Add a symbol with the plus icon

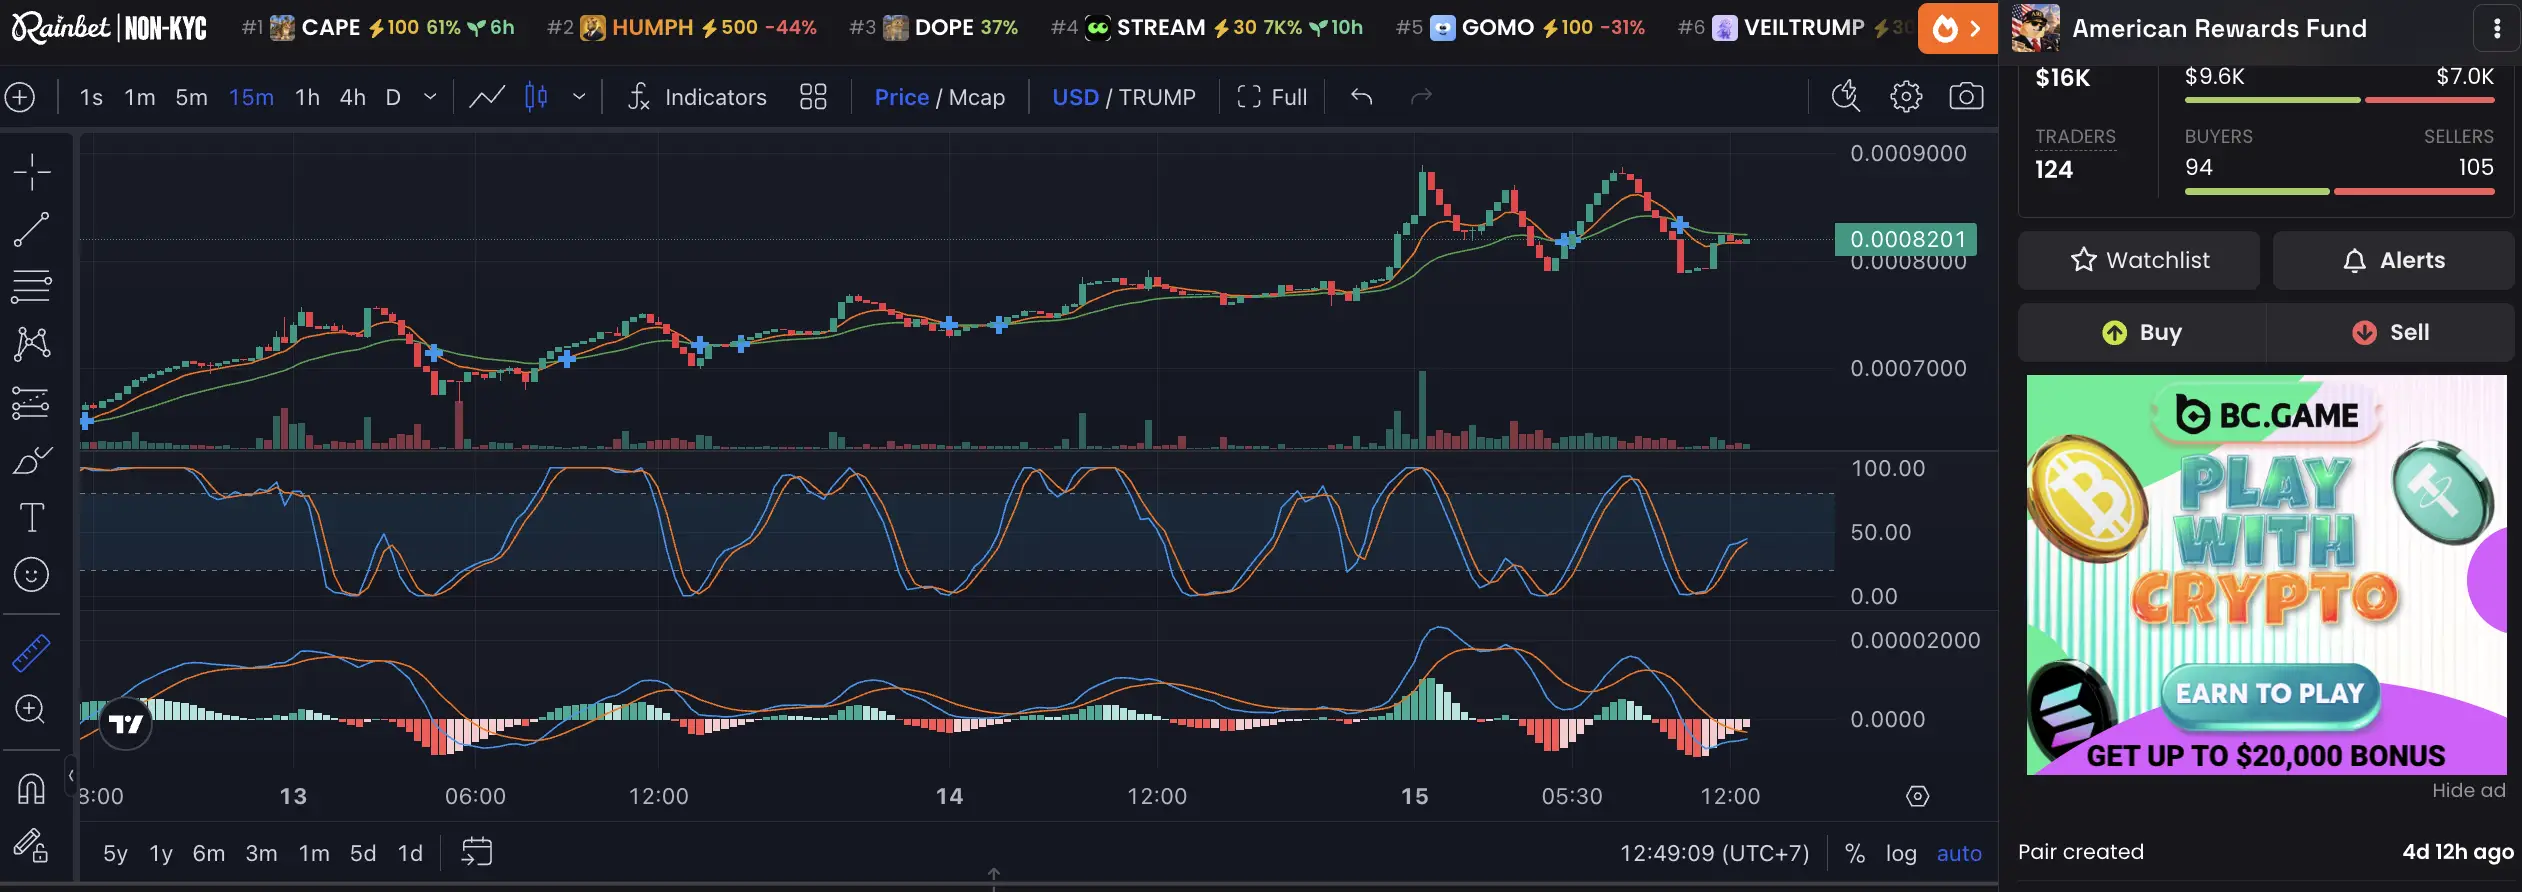pos(20,97)
